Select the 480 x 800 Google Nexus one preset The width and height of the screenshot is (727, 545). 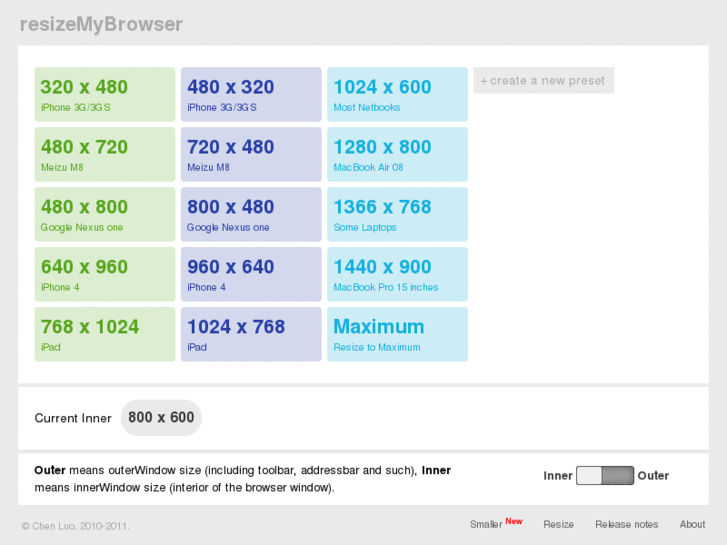point(105,214)
